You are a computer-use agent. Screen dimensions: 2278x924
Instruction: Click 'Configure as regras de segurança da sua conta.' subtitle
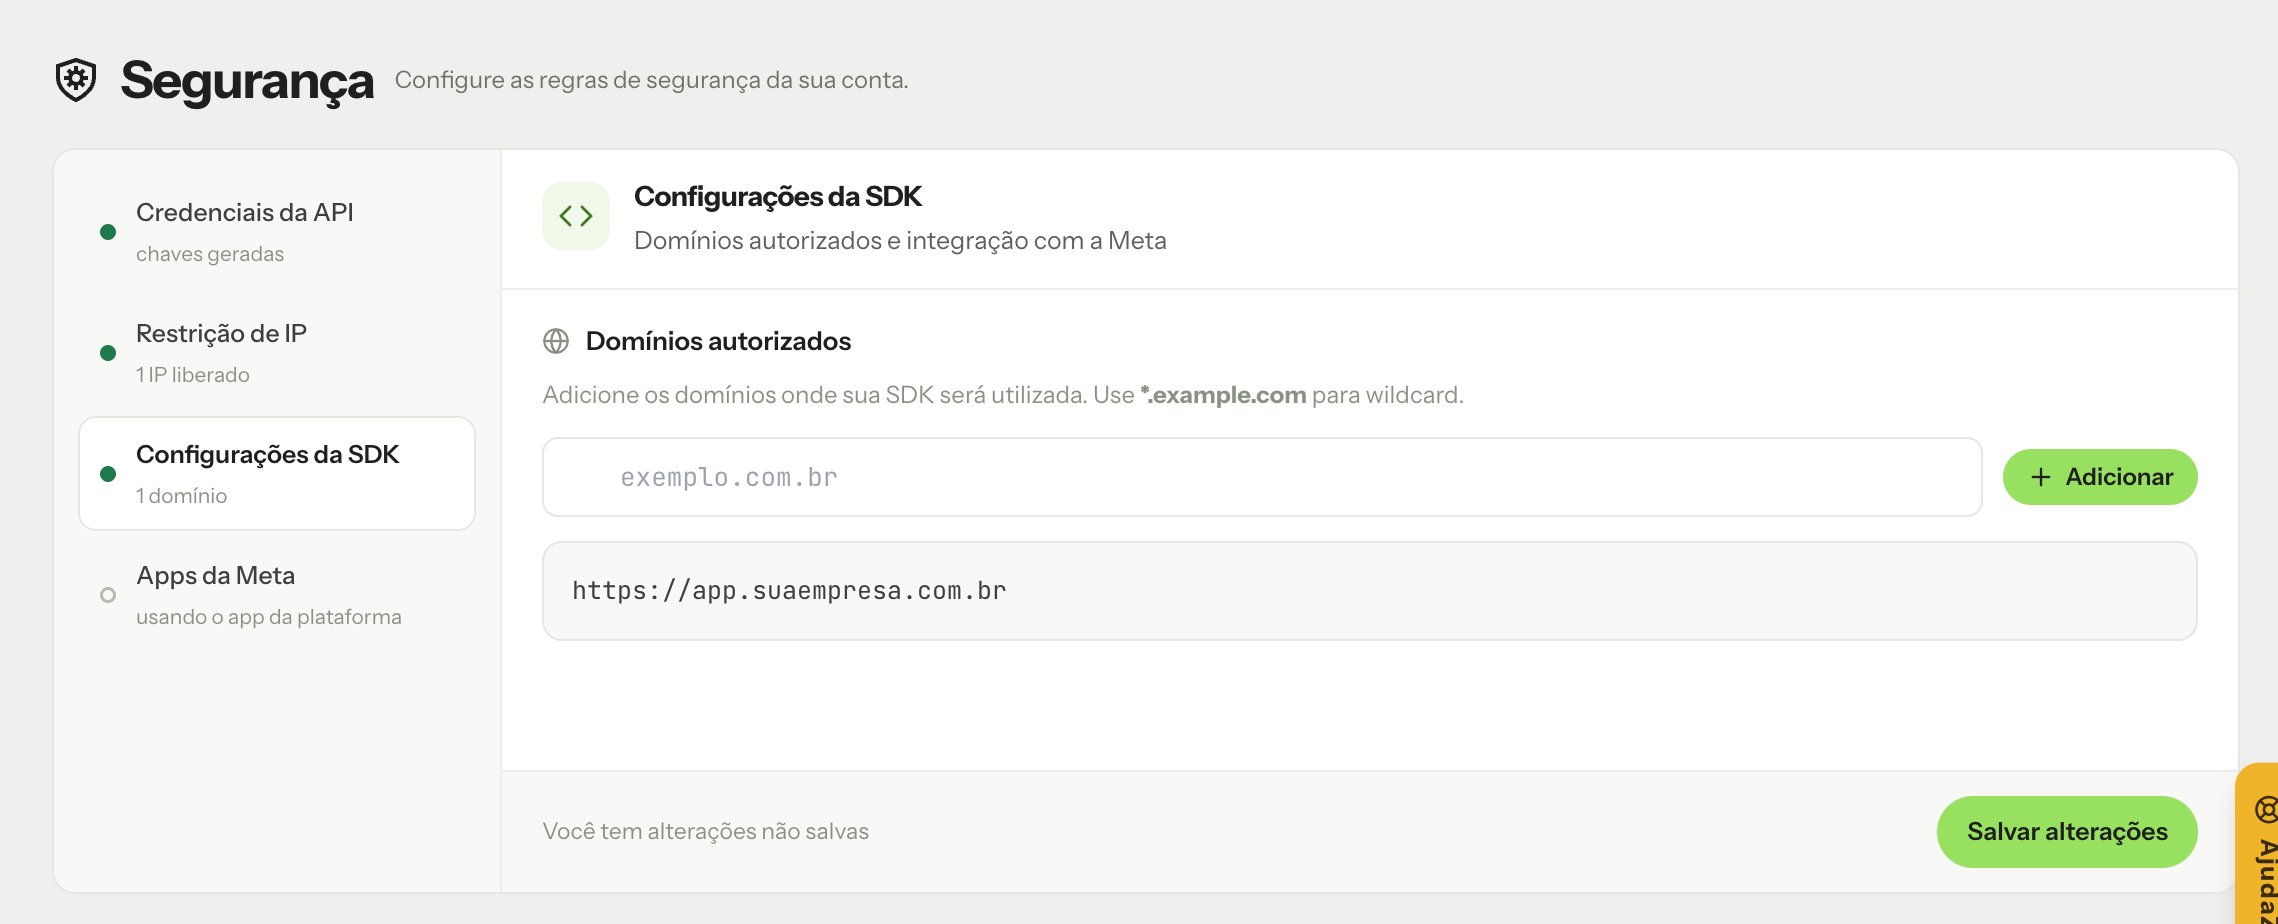pyautogui.click(x=652, y=80)
